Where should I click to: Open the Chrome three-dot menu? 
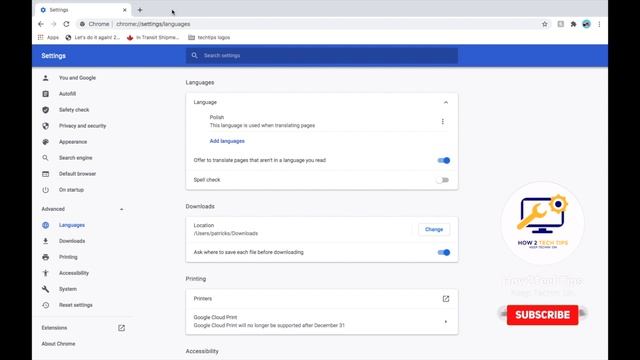coord(599,24)
